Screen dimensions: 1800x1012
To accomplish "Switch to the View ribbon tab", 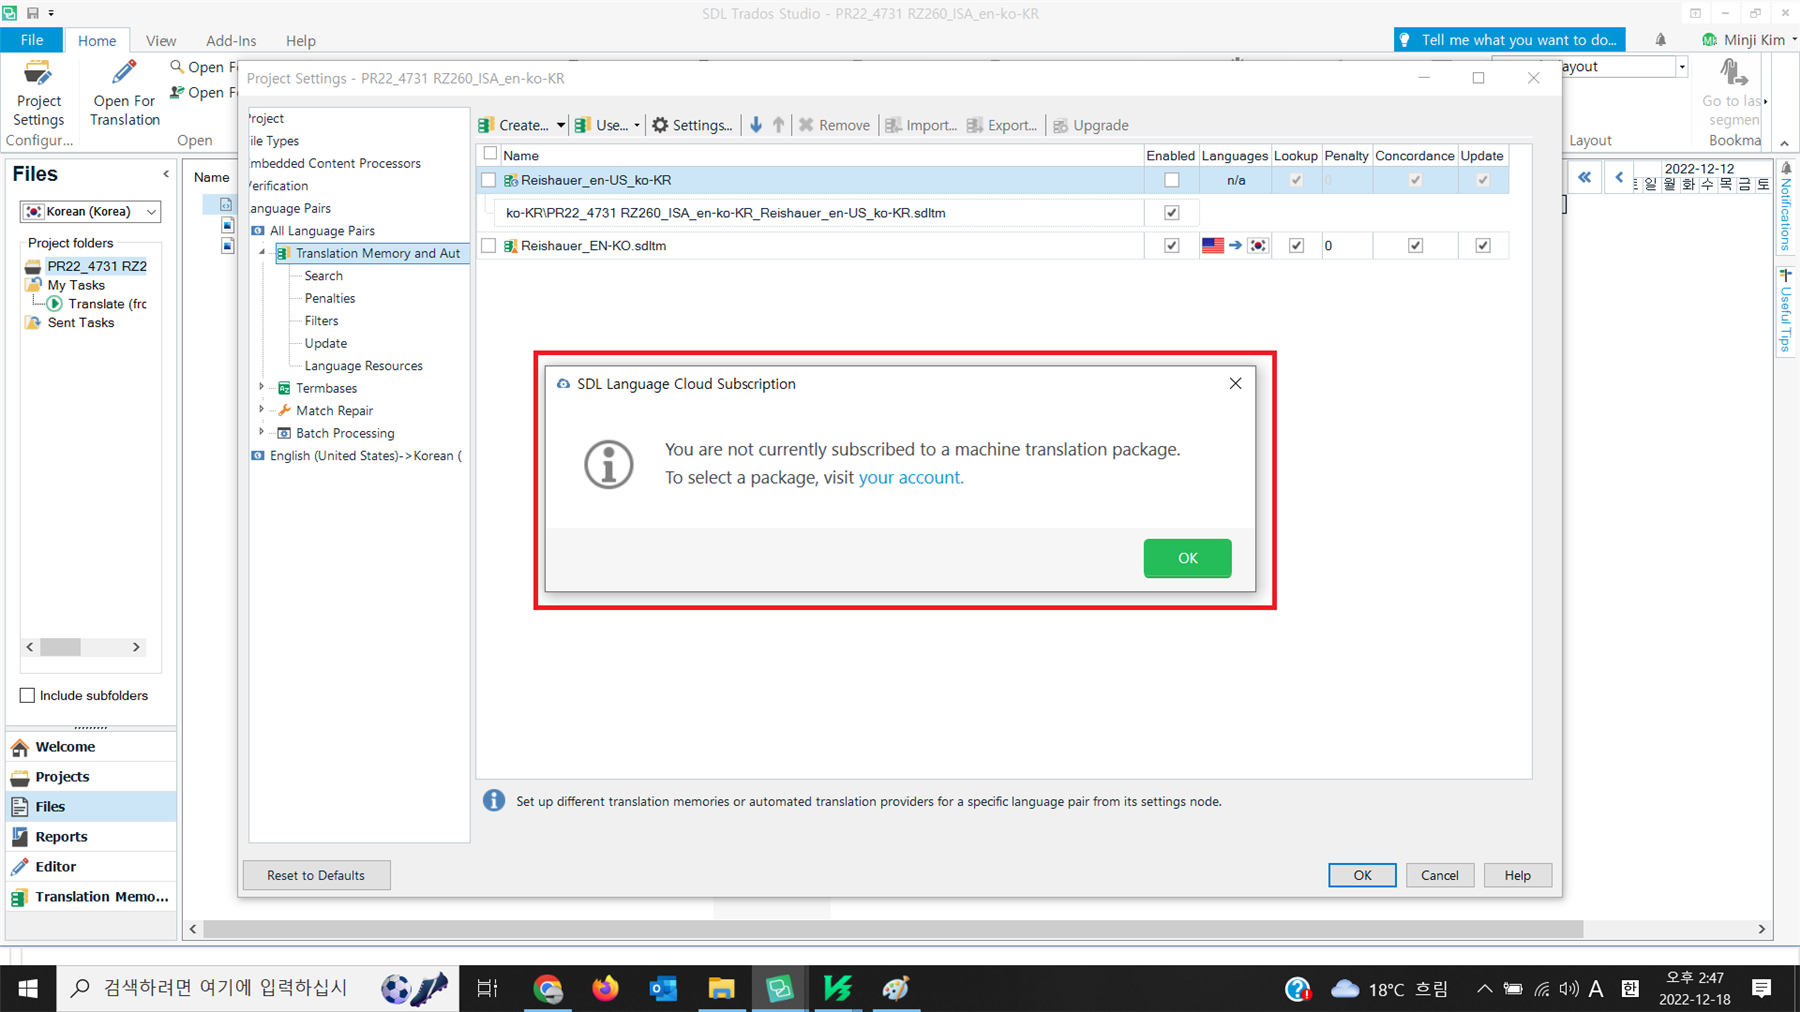I will (x=160, y=40).
